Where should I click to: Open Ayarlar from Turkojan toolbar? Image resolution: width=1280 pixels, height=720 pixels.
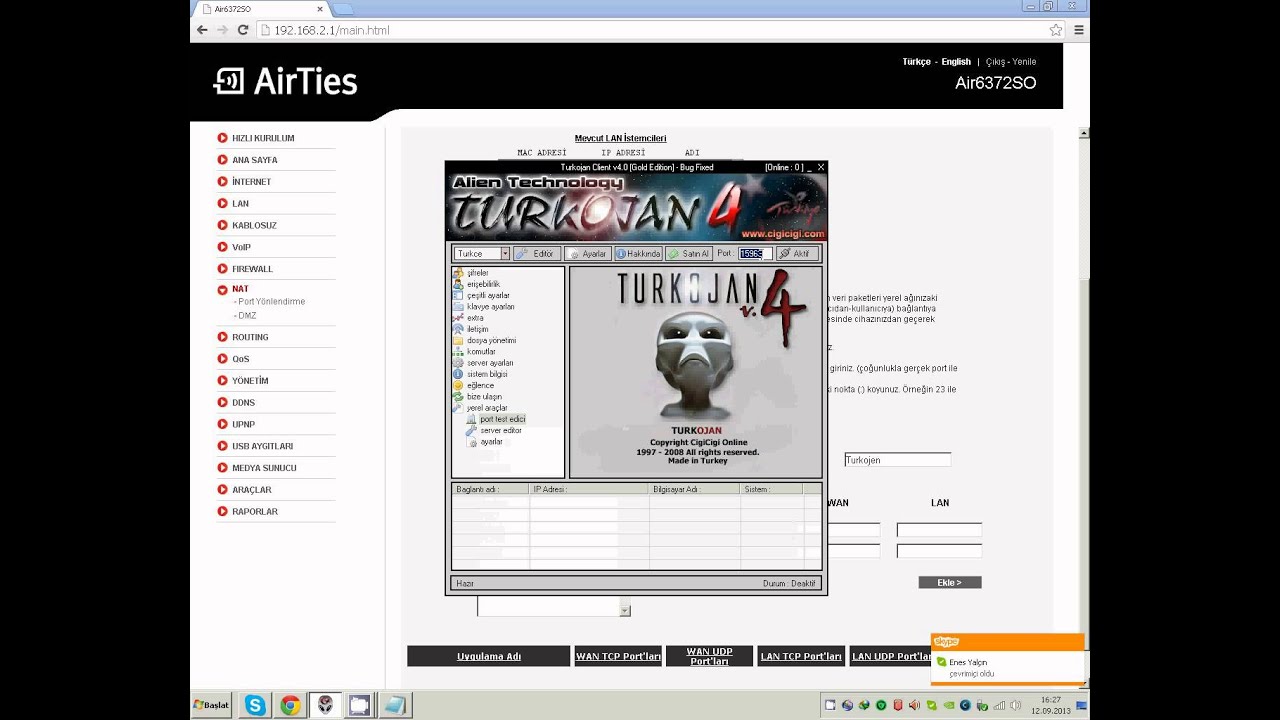[587, 254]
